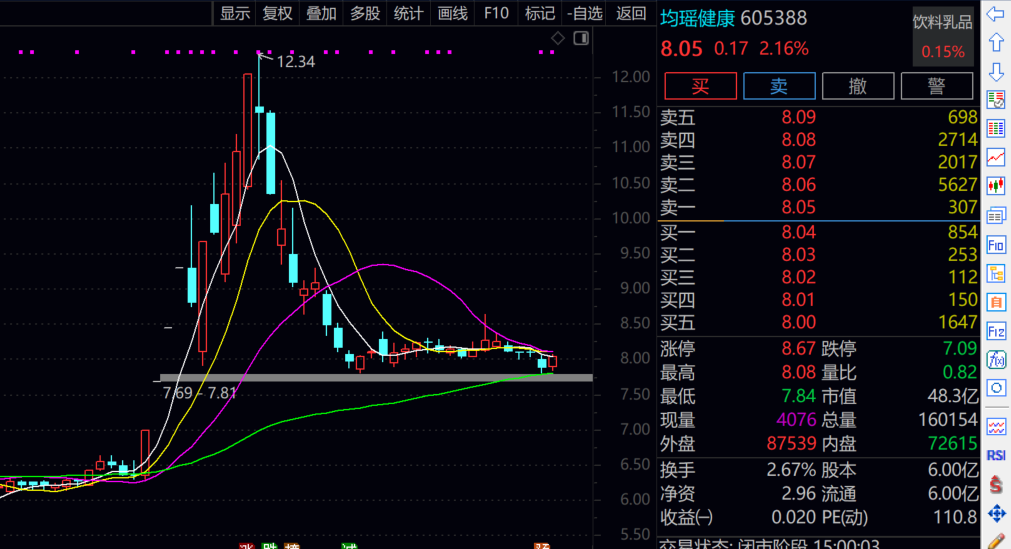Click the red 买 buy button
Viewport: 1011px width, 549px height.
click(700, 86)
